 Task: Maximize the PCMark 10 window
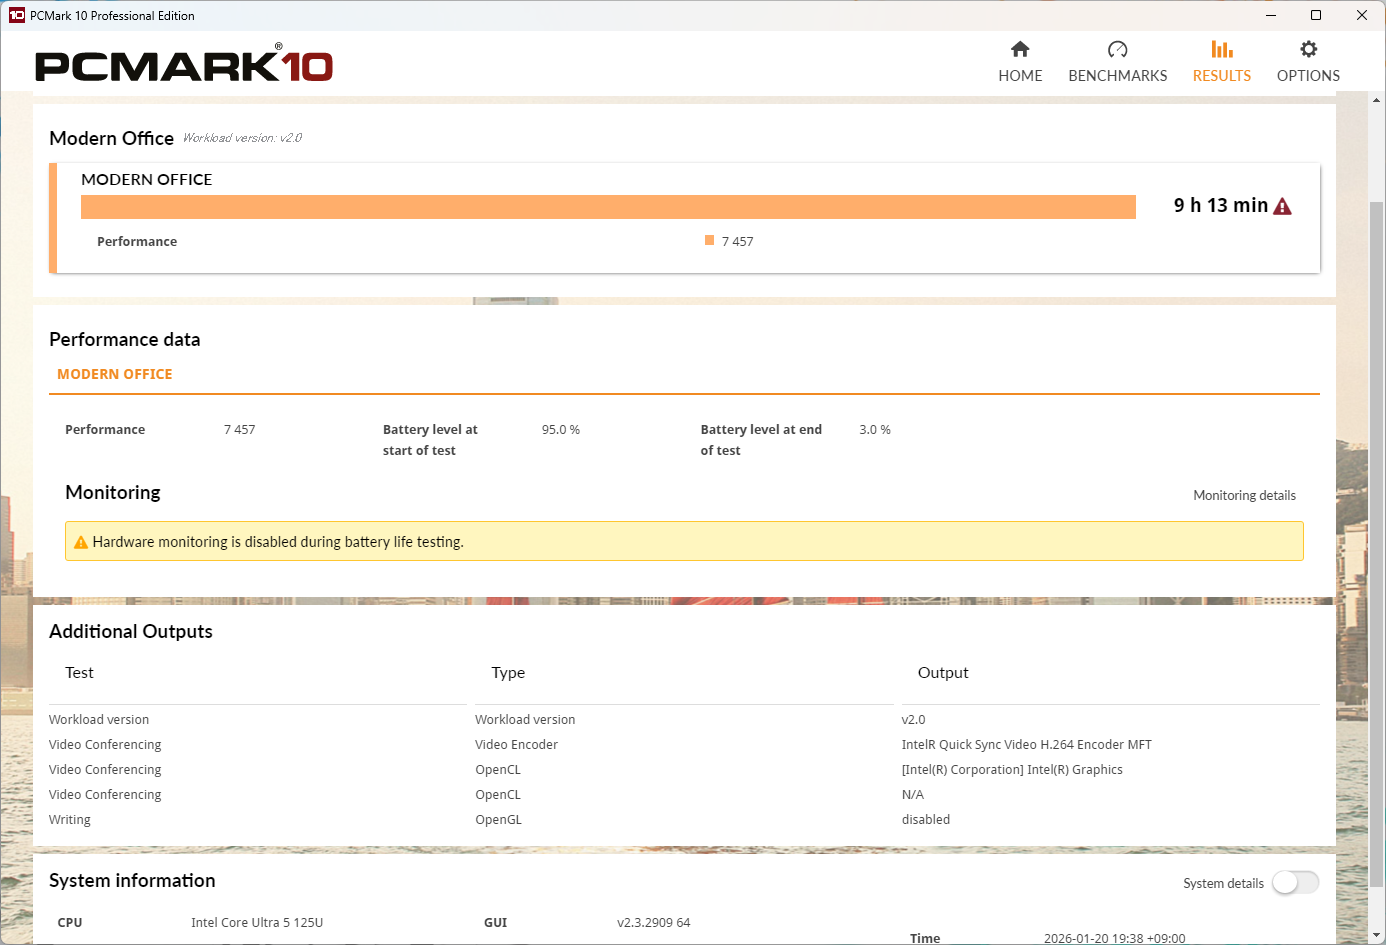[x=1316, y=15]
